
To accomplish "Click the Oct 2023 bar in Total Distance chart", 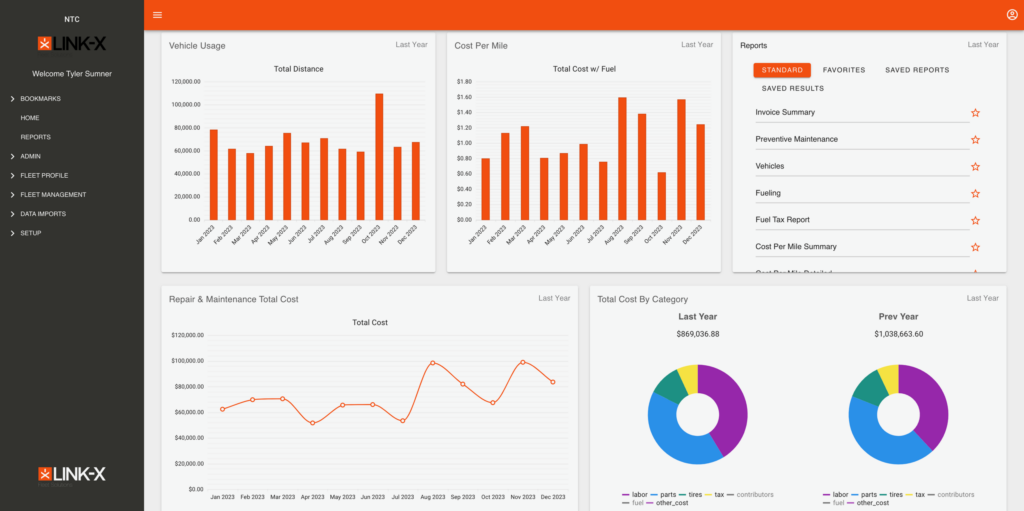I will coord(379,157).
